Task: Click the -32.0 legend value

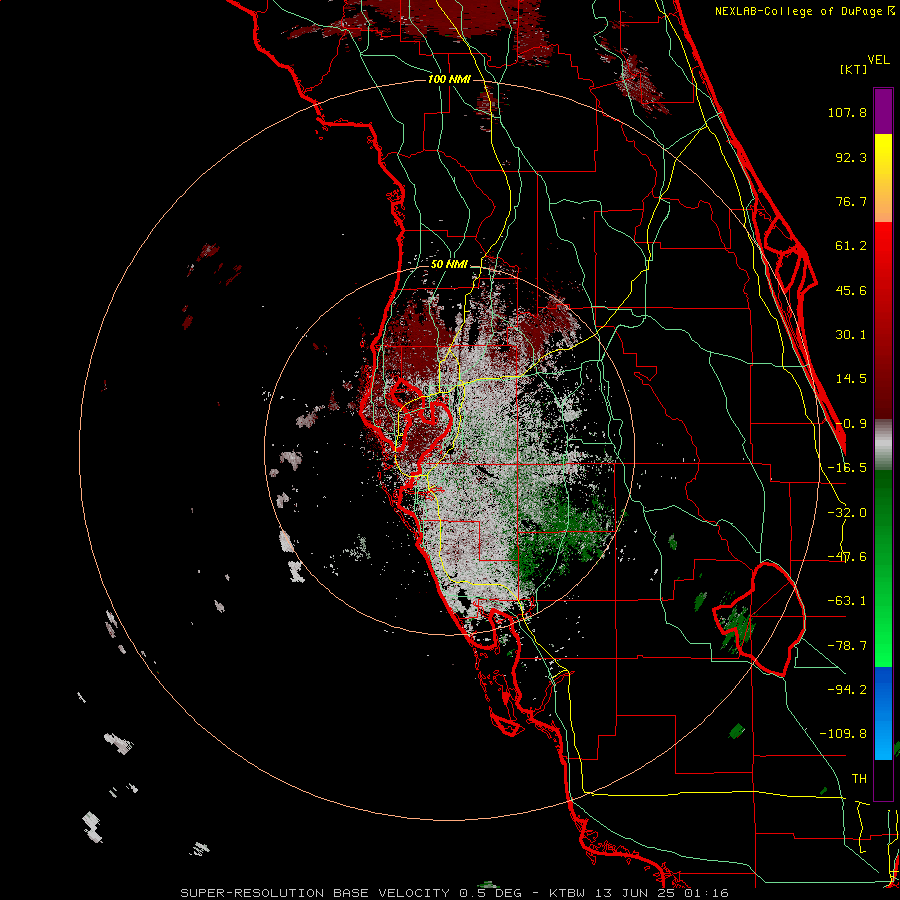Action: [847, 513]
